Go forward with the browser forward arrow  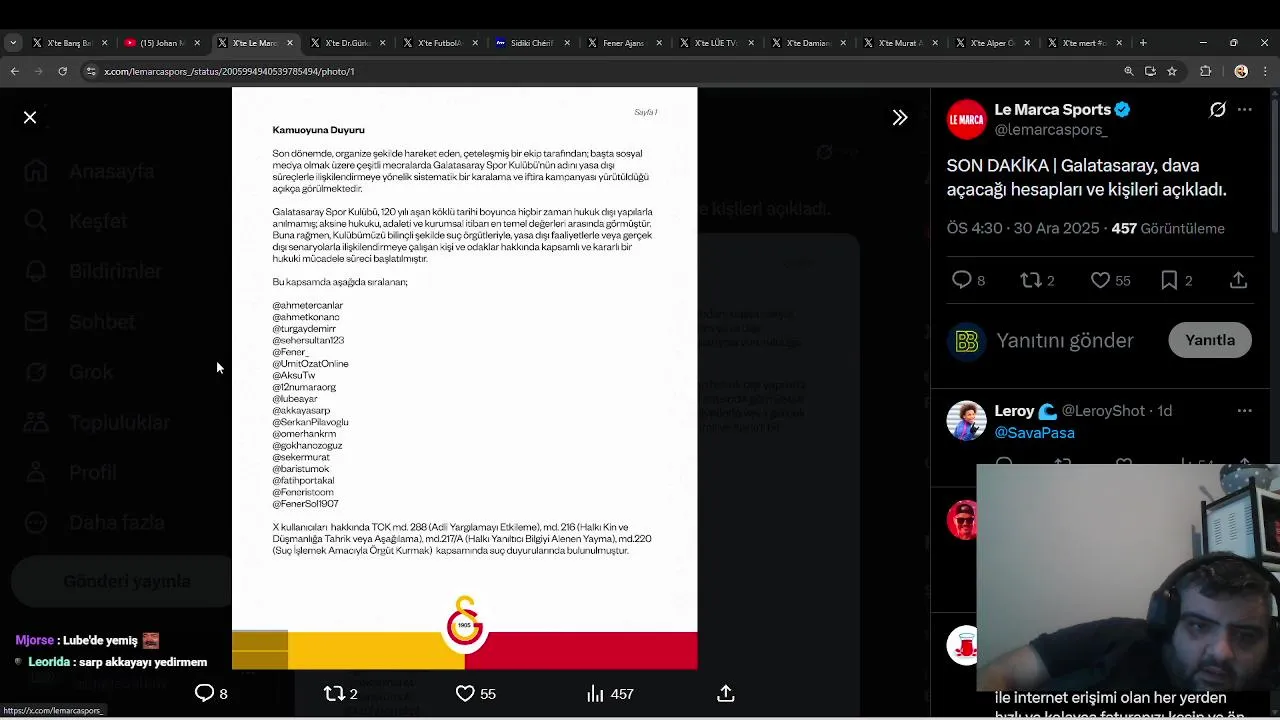(x=38, y=71)
